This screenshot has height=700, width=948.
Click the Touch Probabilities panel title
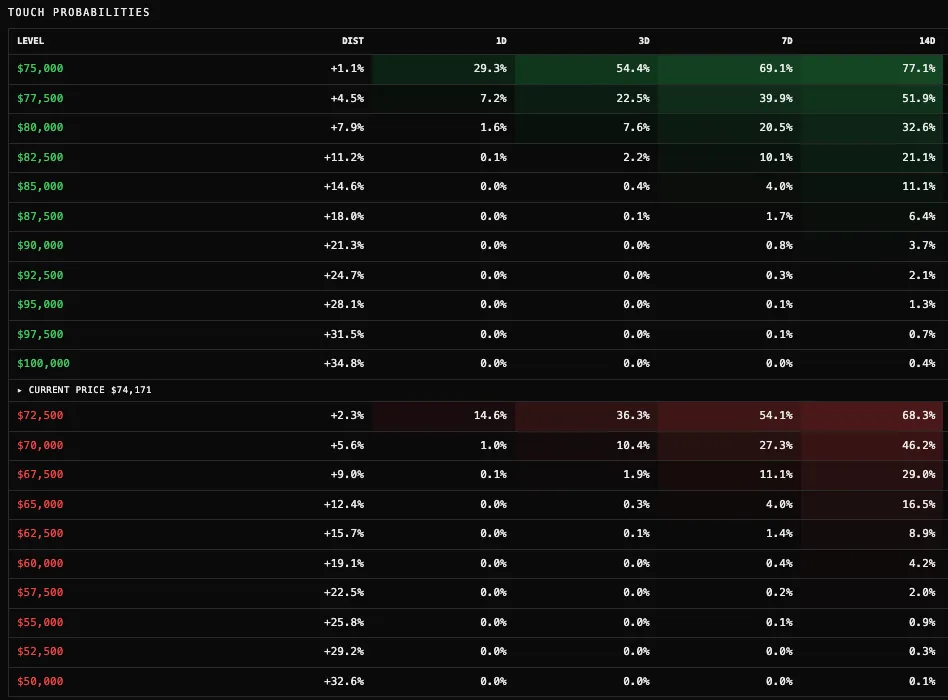tap(79, 13)
